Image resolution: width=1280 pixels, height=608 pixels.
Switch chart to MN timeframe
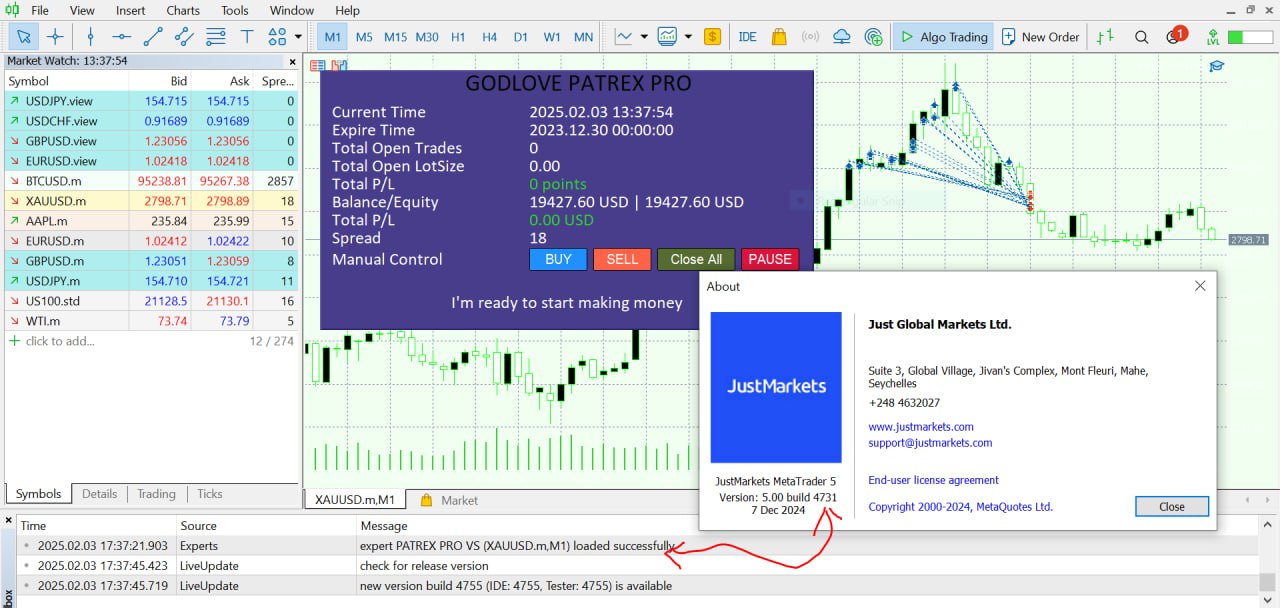[x=583, y=37]
